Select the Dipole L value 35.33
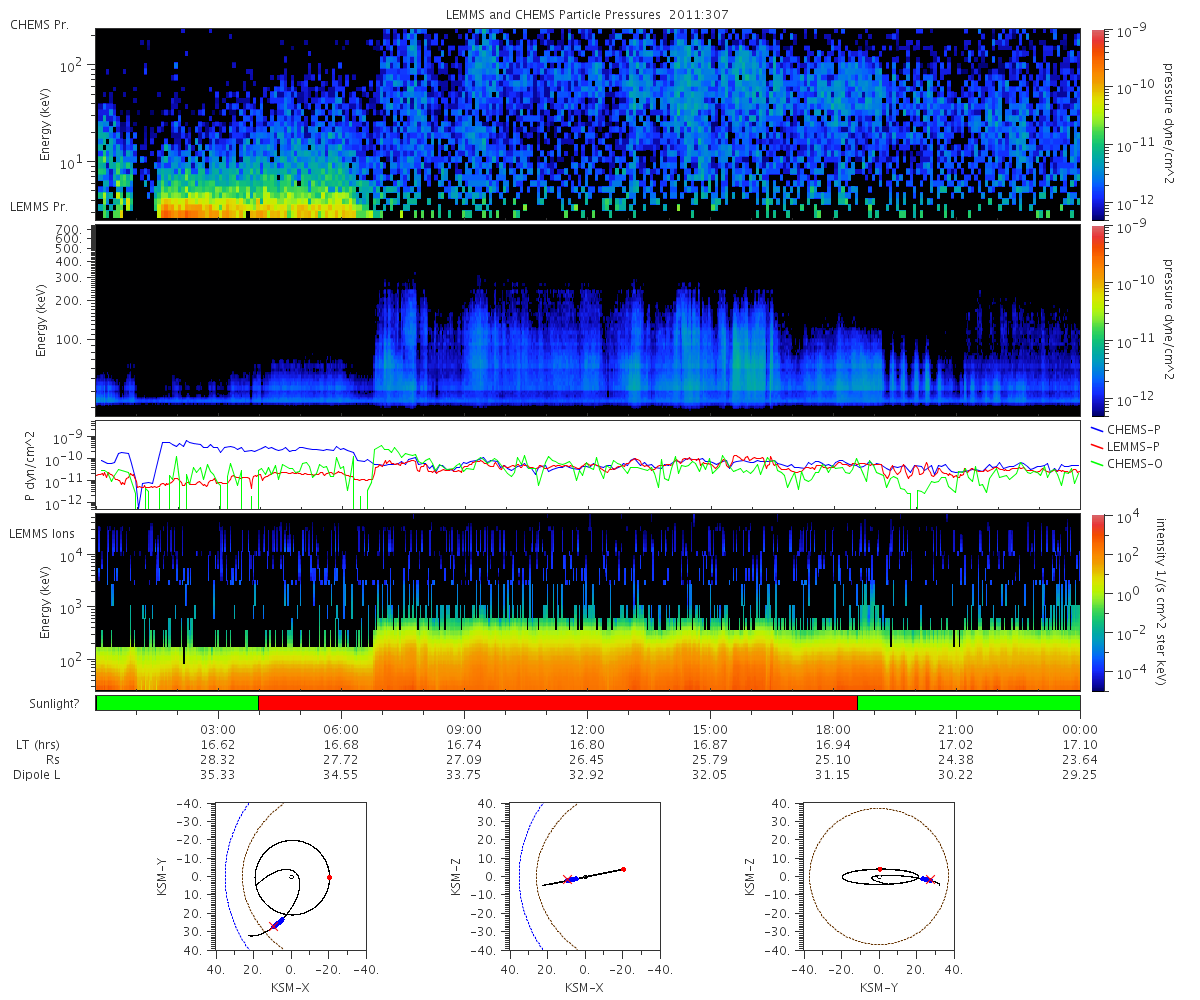 click(x=218, y=775)
